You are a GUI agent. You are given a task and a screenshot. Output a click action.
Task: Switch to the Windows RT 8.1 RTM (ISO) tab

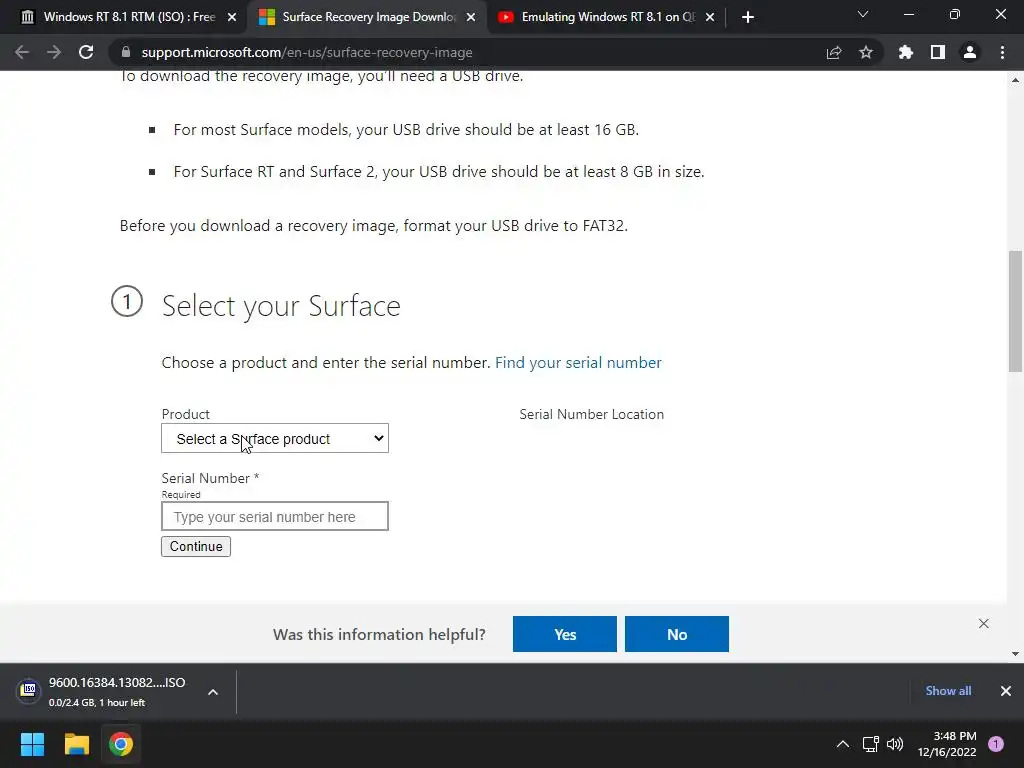pos(124,17)
